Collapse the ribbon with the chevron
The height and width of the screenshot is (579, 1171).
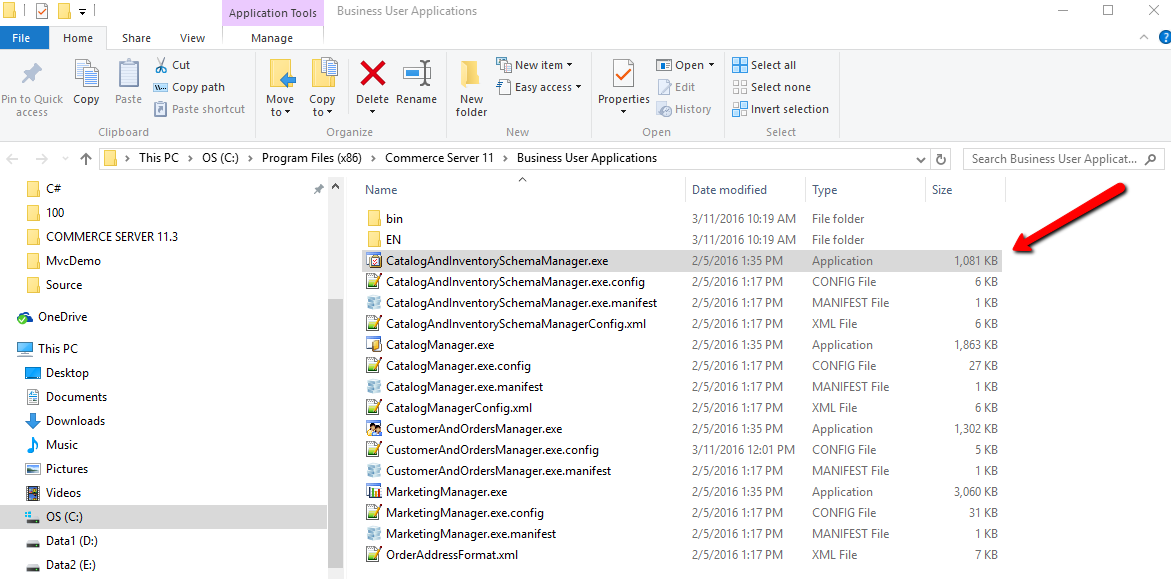pyautogui.click(x=1144, y=37)
